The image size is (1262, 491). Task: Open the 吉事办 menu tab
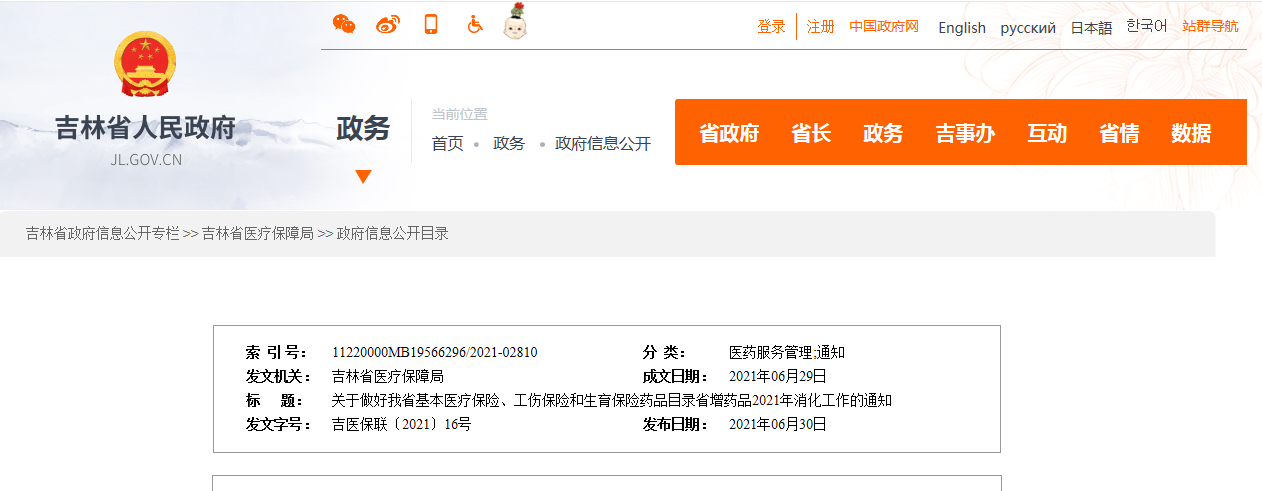(965, 133)
